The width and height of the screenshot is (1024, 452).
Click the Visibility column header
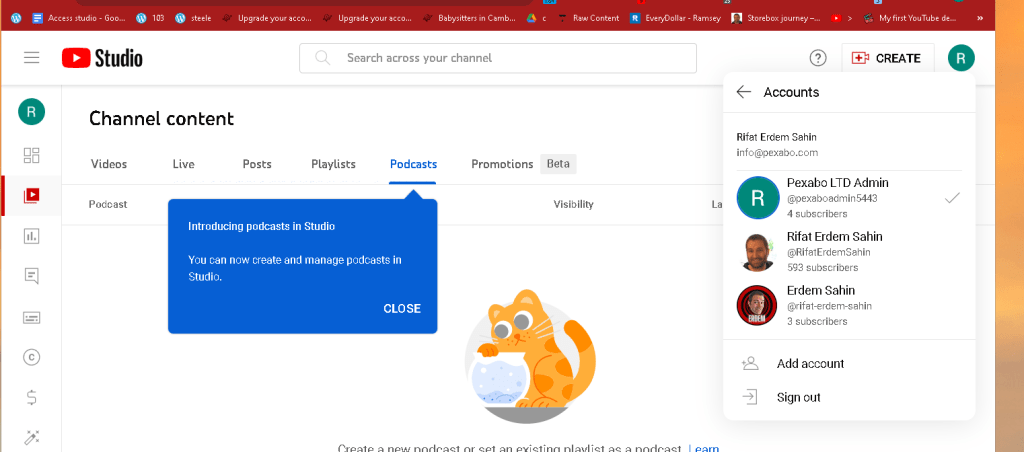click(x=573, y=204)
